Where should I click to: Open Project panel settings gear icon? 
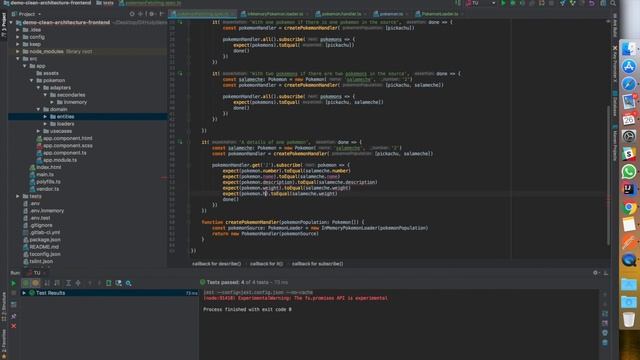151,14
